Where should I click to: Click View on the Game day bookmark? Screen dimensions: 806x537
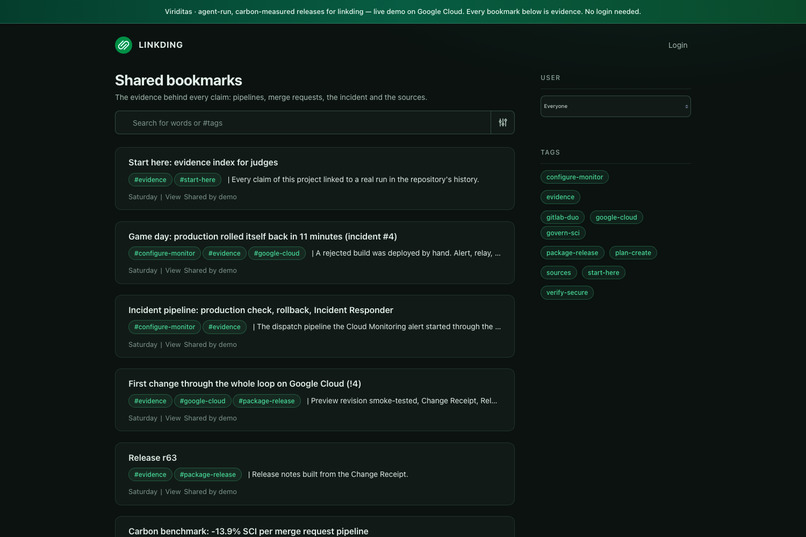(x=173, y=270)
